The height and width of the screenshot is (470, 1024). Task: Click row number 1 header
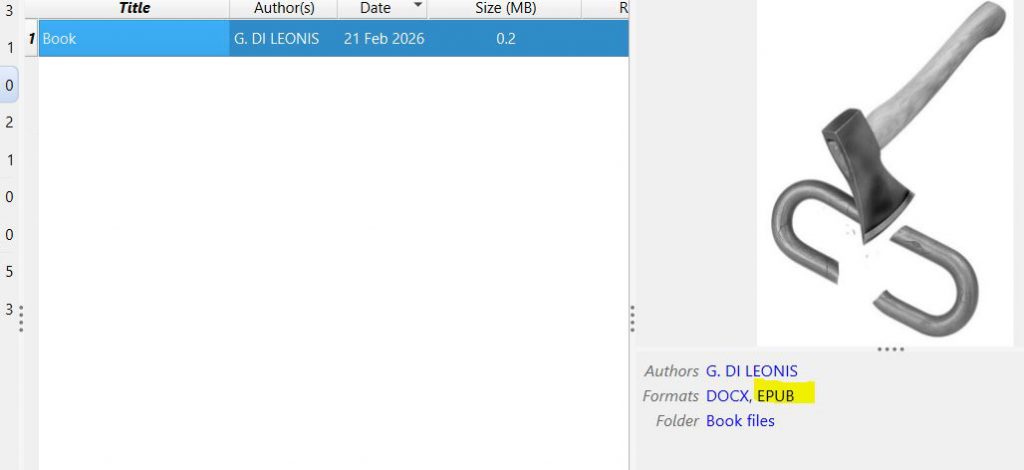[31, 39]
